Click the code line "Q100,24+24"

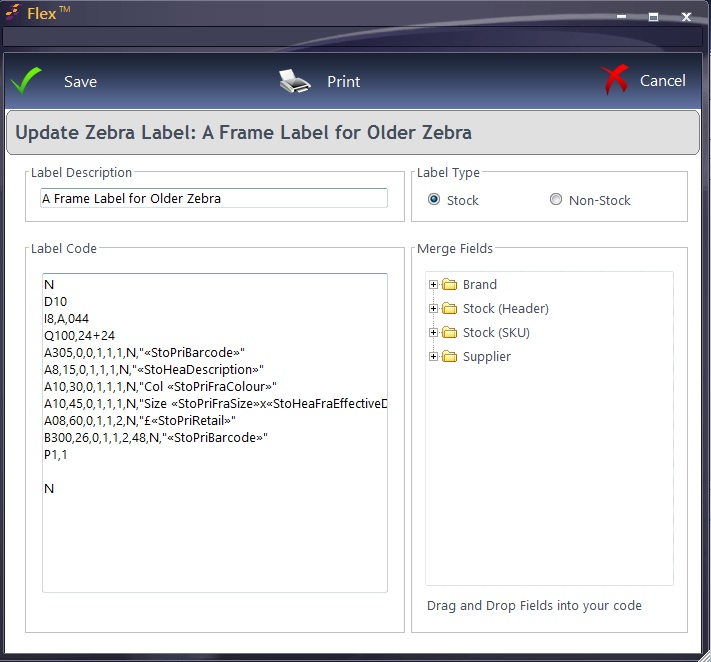[x=79, y=336]
